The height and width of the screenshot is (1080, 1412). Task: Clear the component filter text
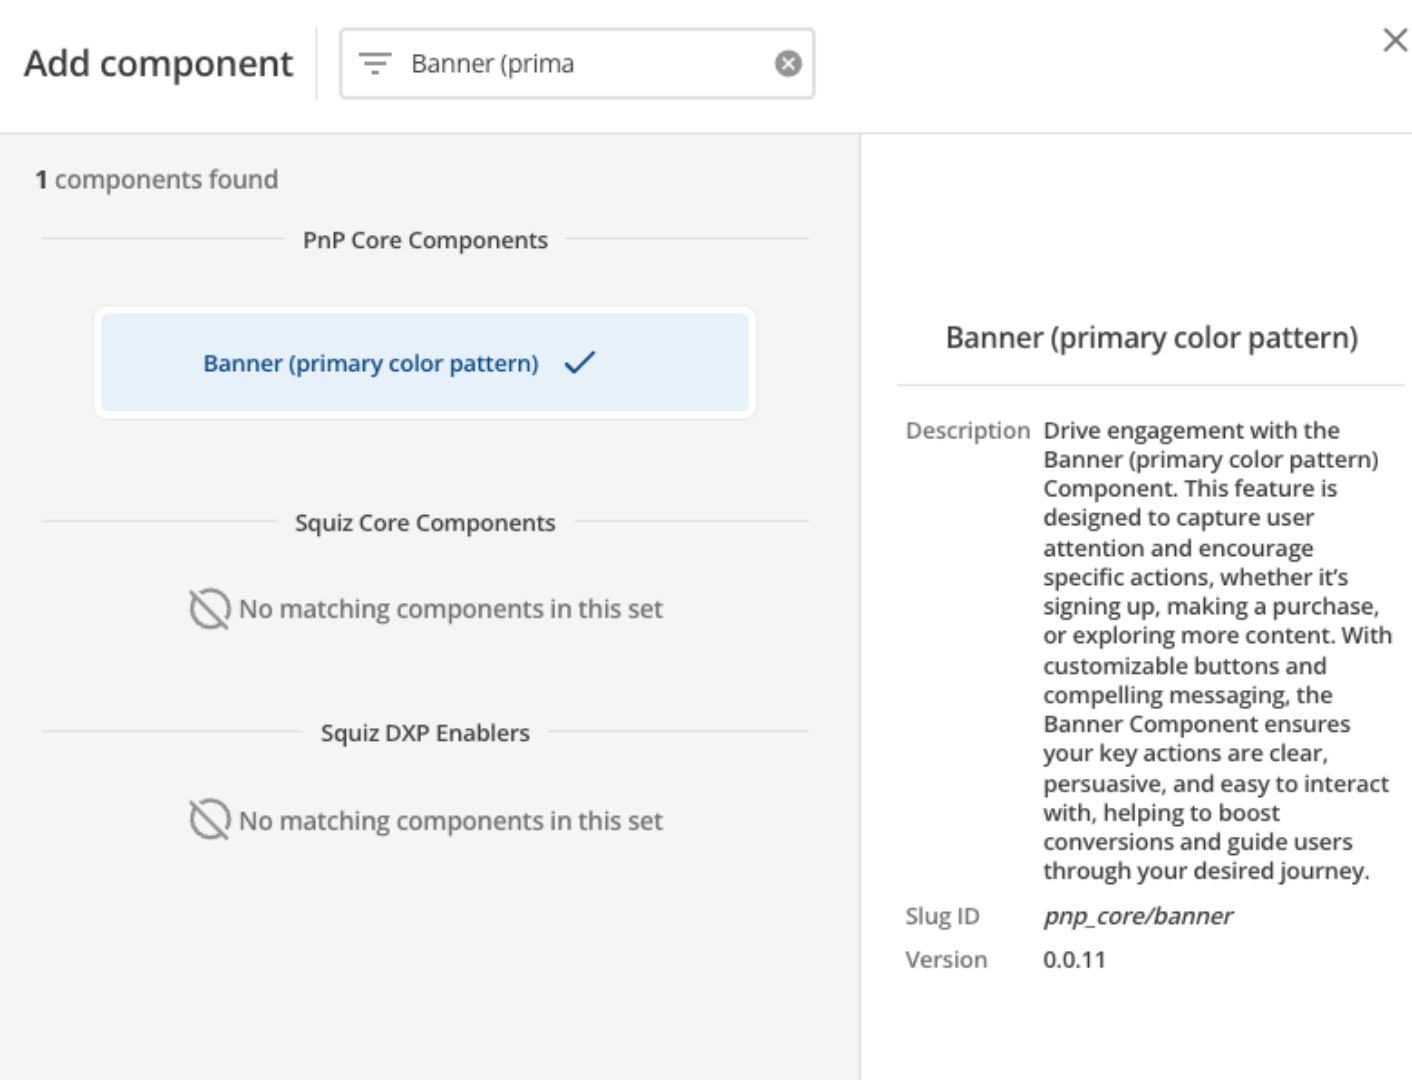coord(788,64)
